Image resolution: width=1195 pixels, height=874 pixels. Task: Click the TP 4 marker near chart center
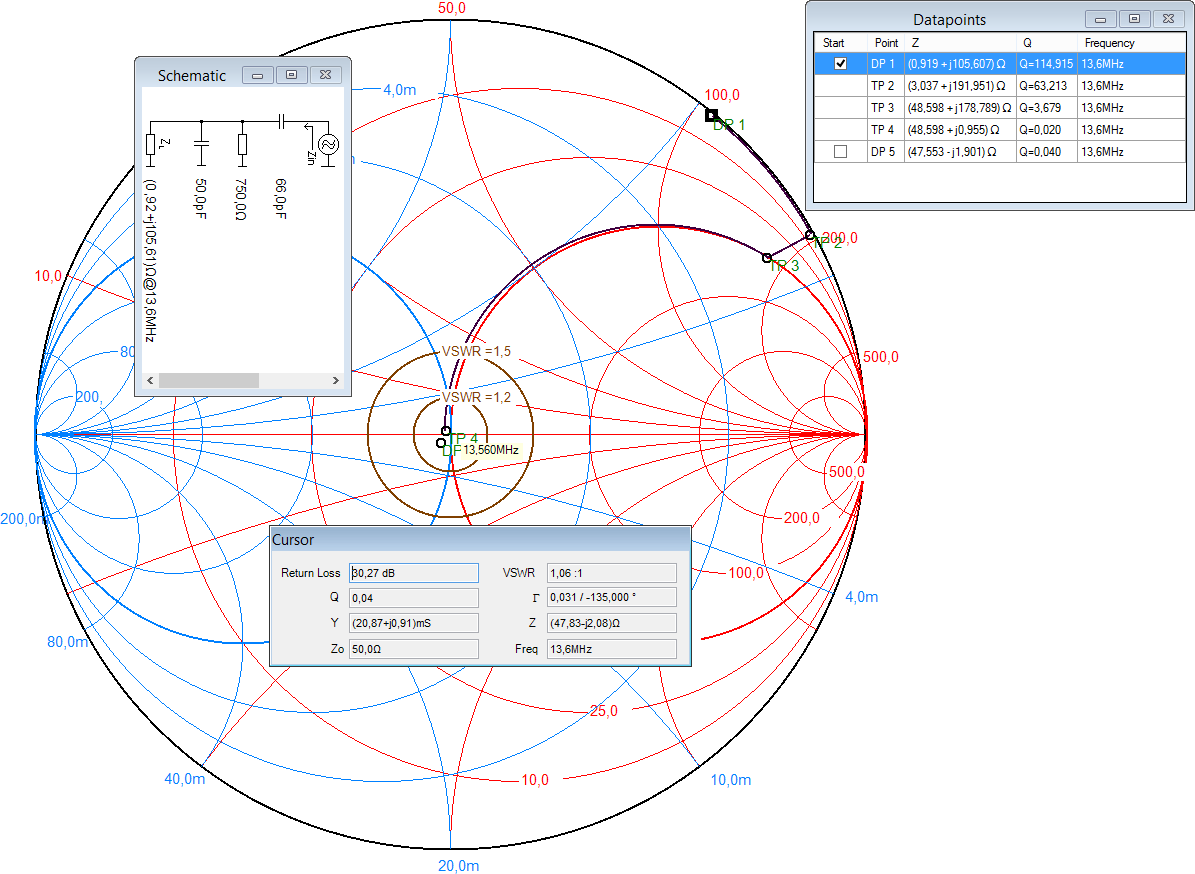pos(446,431)
